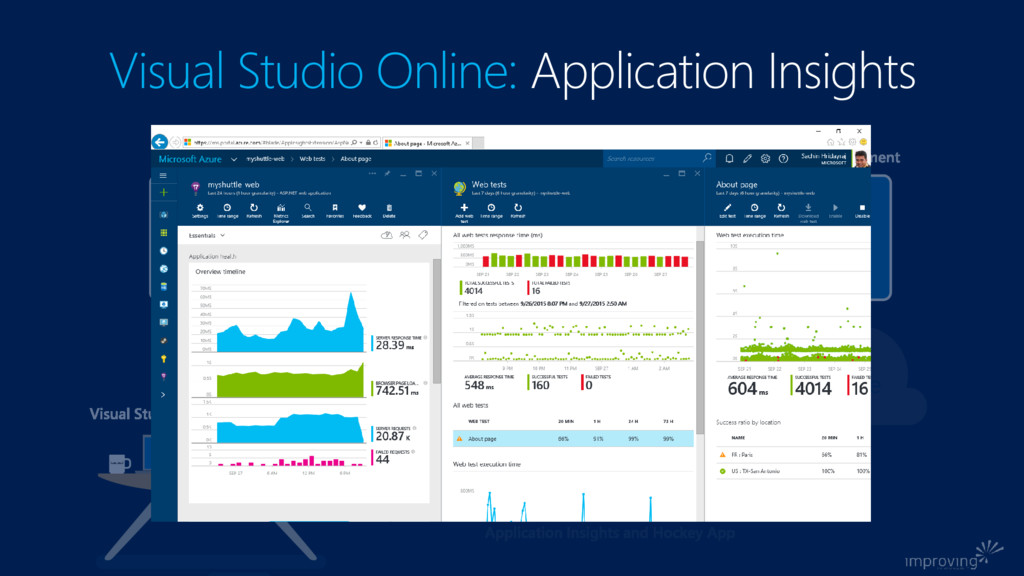Image resolution: width=1024 pixels, height=576 pixels.
Task: Open the Microsoft Azure dropdown chevron
Action: tap(234, 159)
